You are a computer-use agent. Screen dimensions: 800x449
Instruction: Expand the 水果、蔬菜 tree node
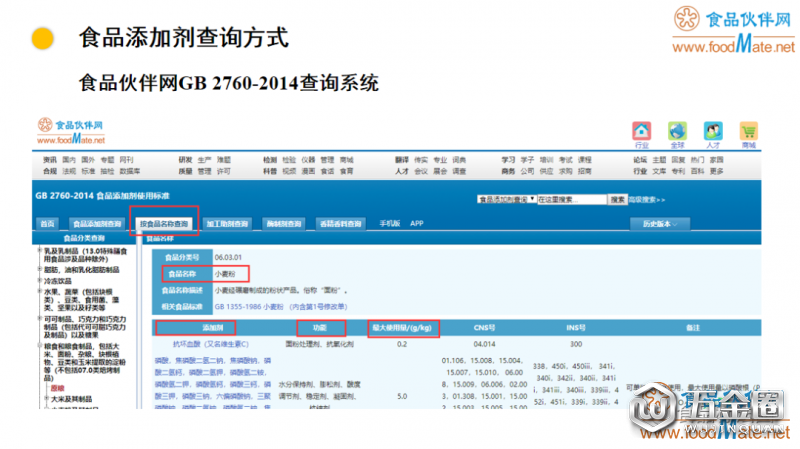point(39,292)
